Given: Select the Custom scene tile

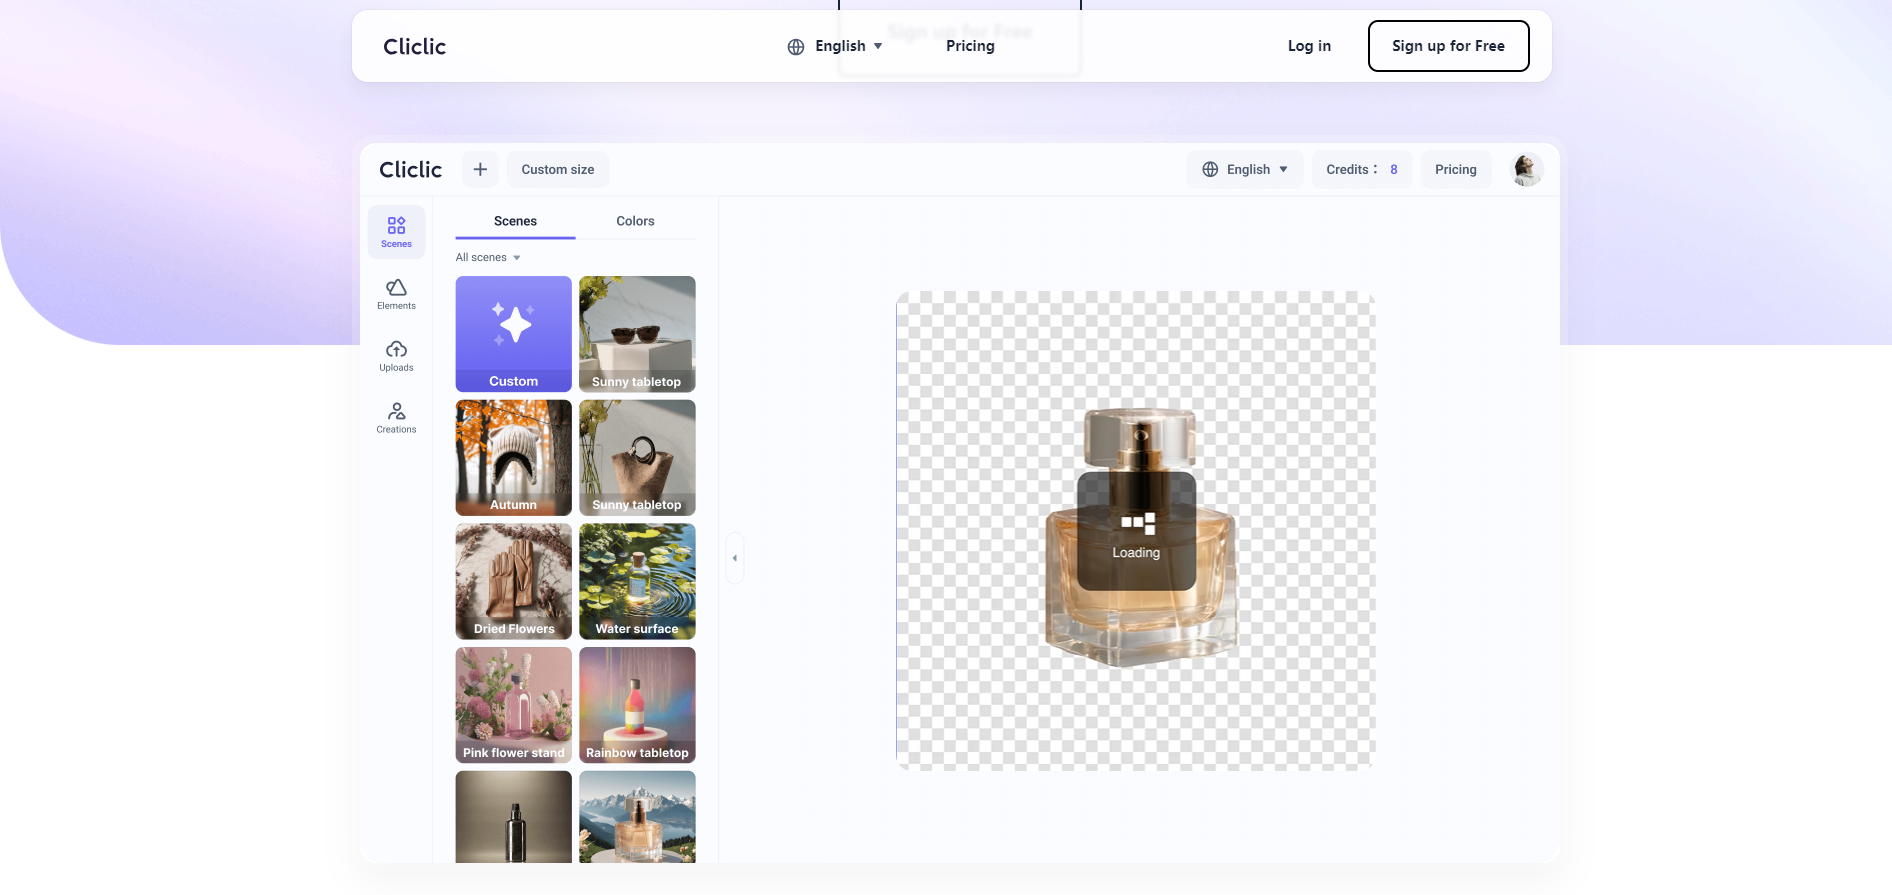Looking at the screenshot, I should 514,334.
